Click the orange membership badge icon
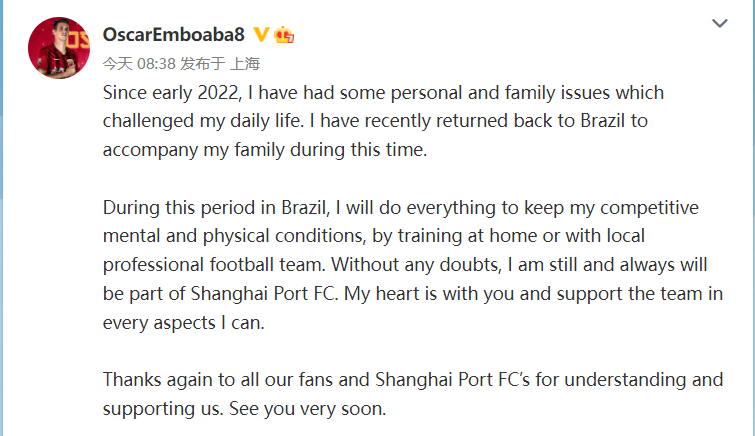Viewport: 755px width, 436px height. point(283,35)
